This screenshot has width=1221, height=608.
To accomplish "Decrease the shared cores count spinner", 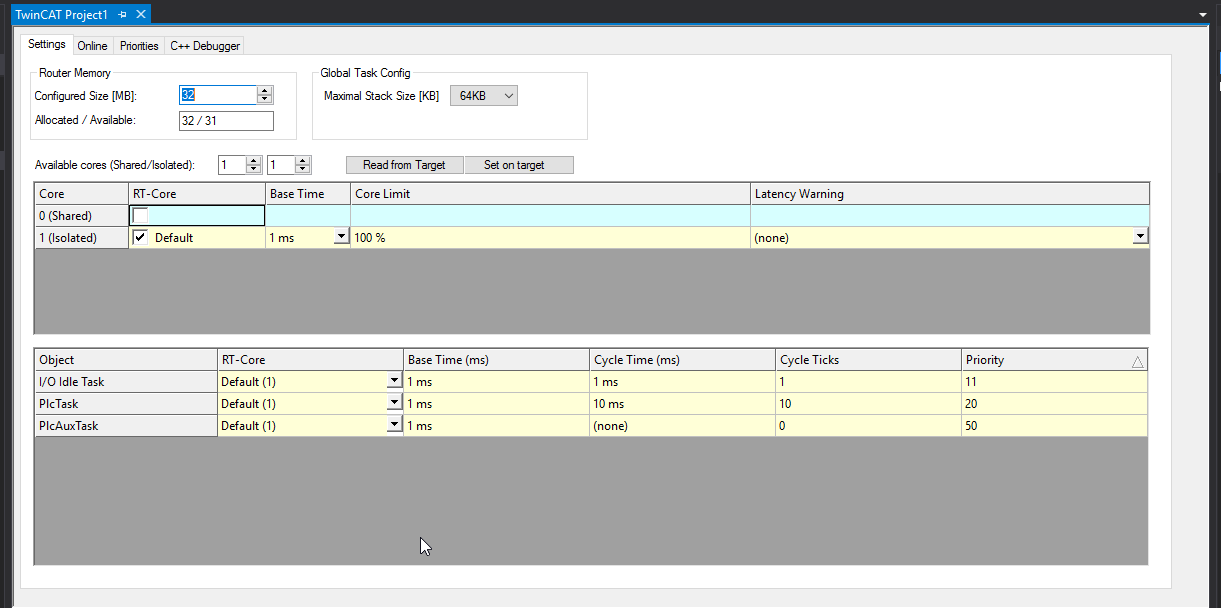I will point(254,170).
